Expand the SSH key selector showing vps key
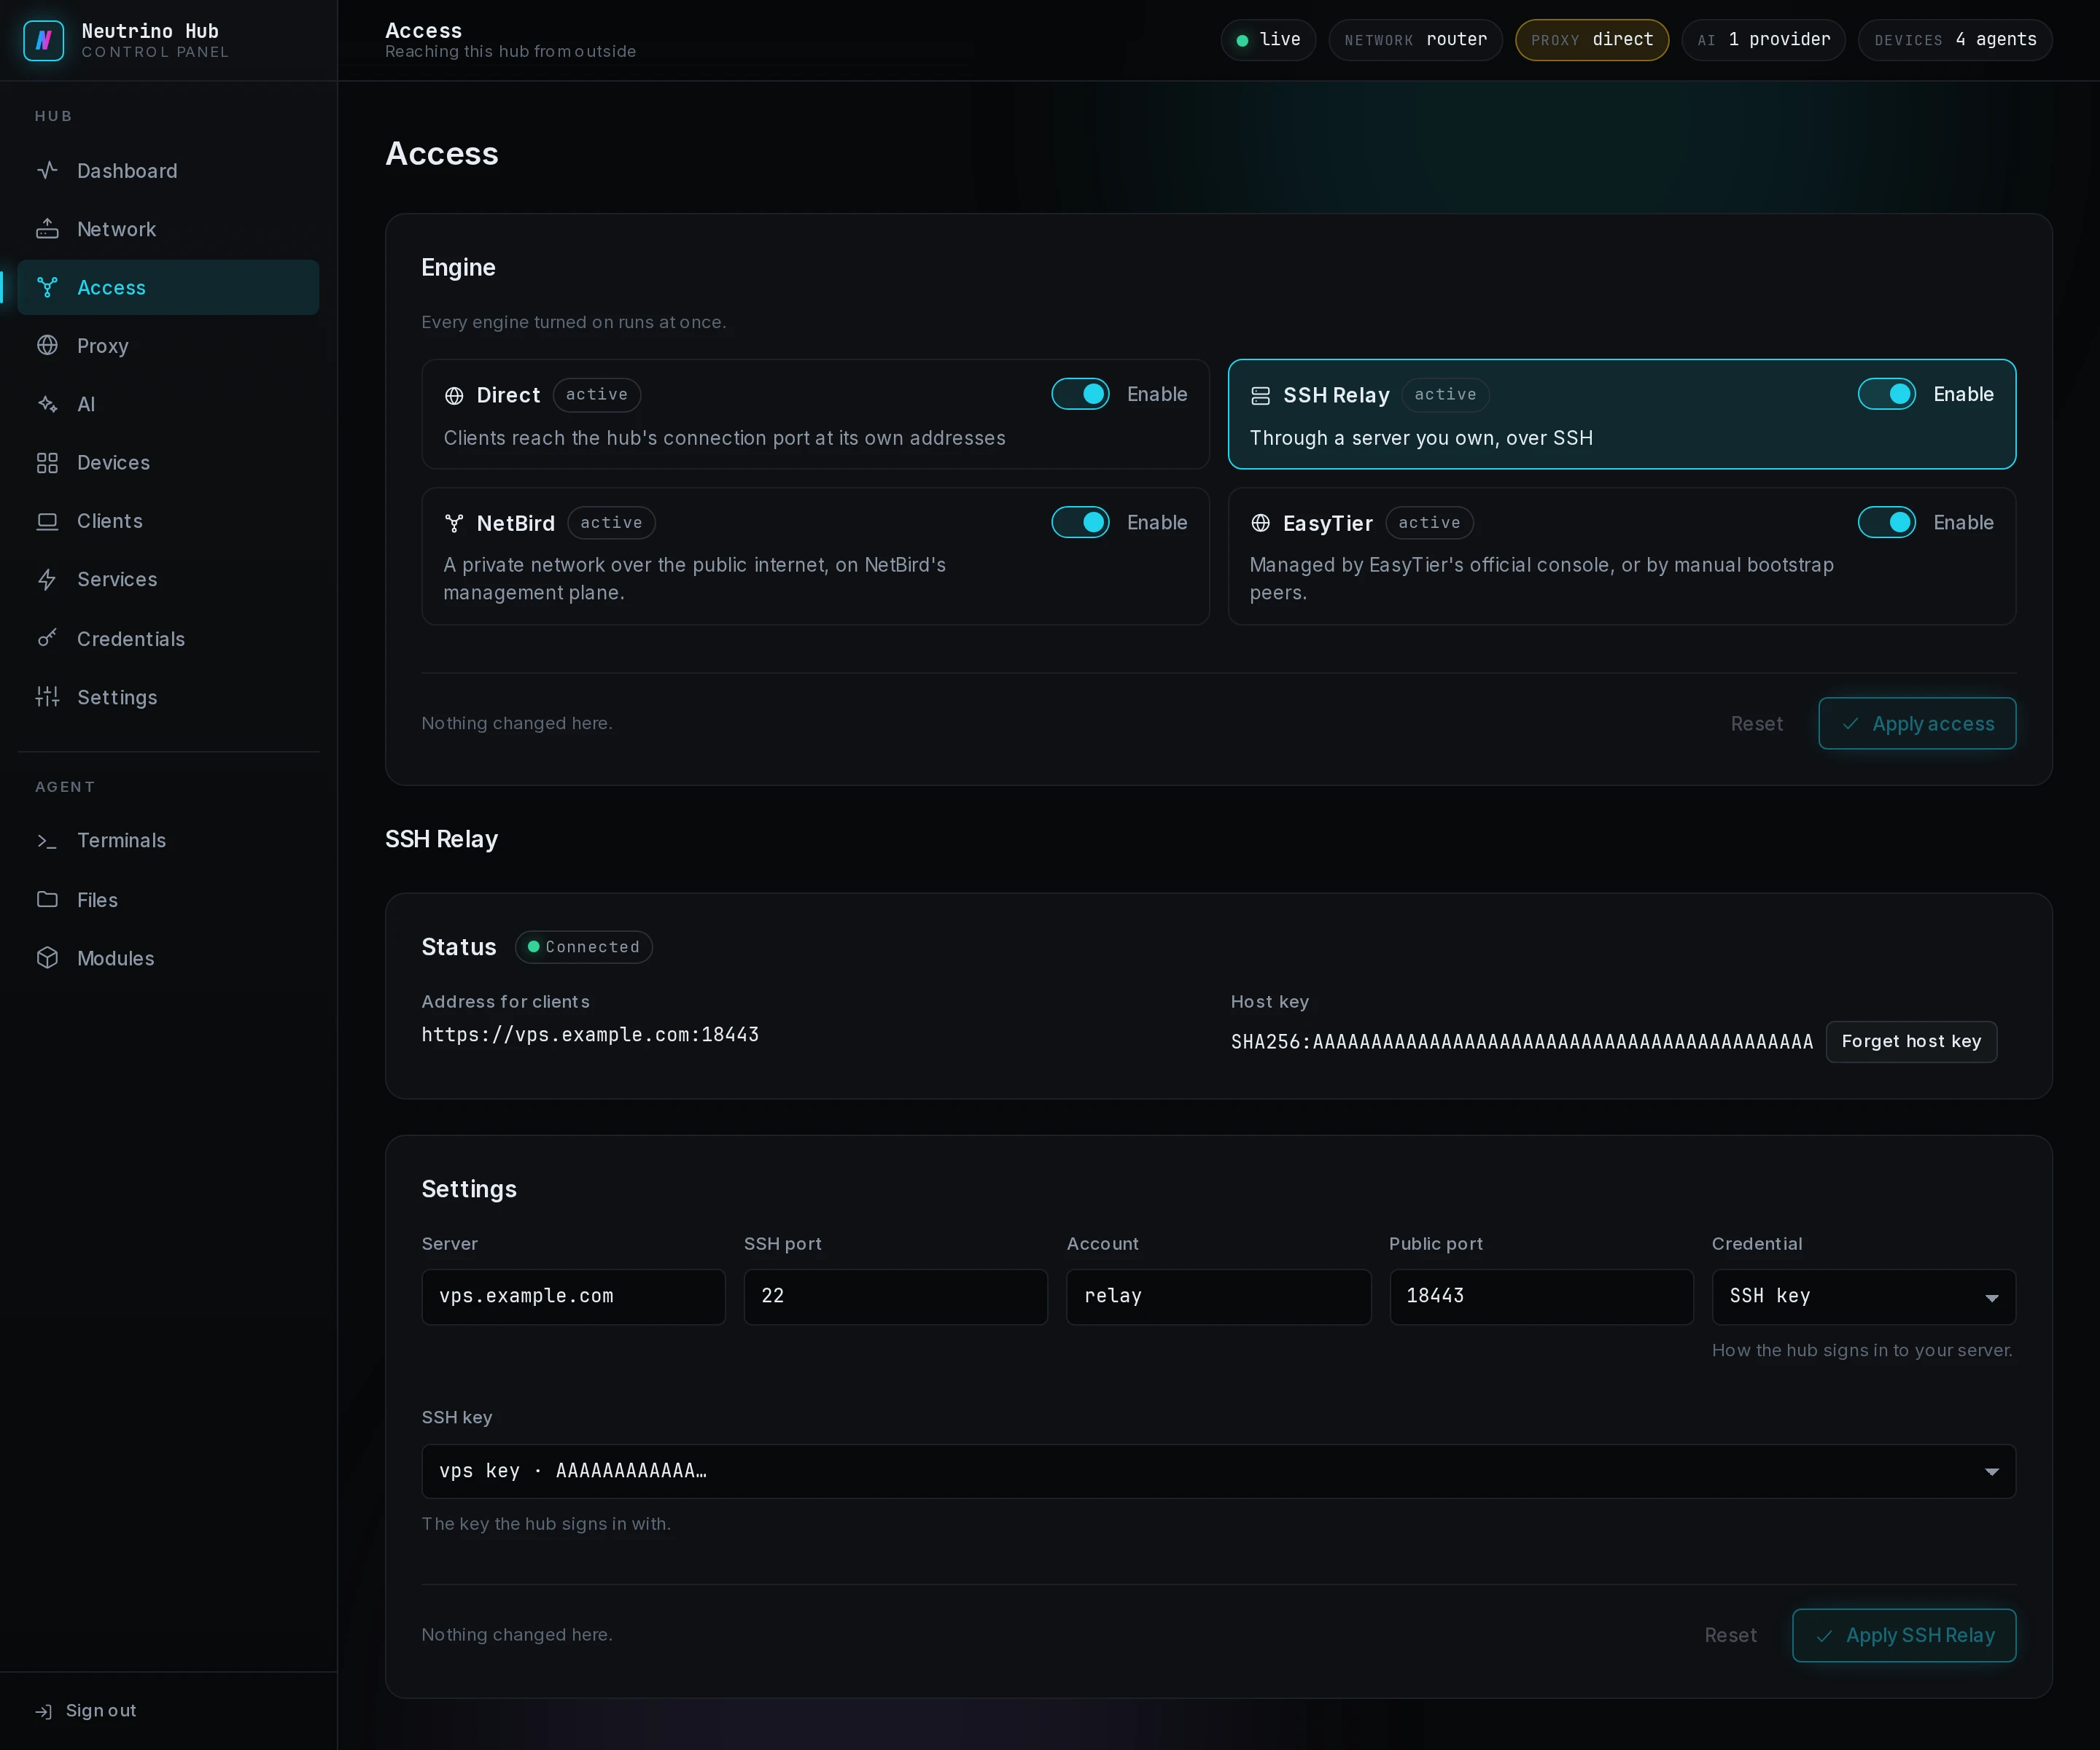 point(1218,1471)
